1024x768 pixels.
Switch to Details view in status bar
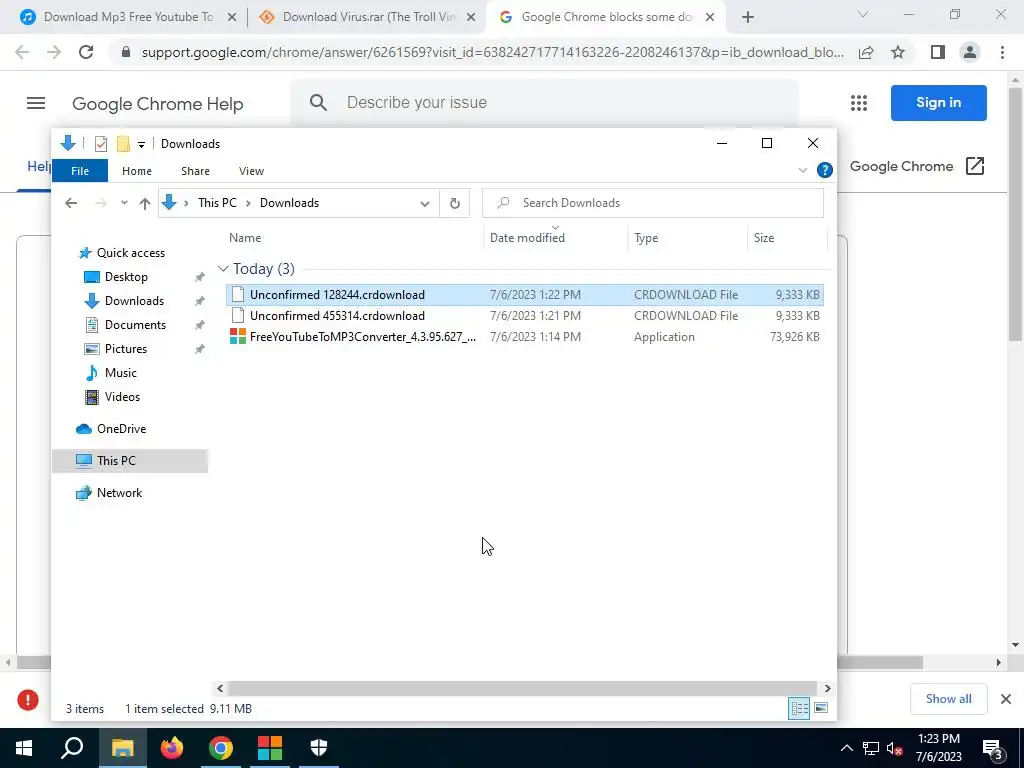799,709
